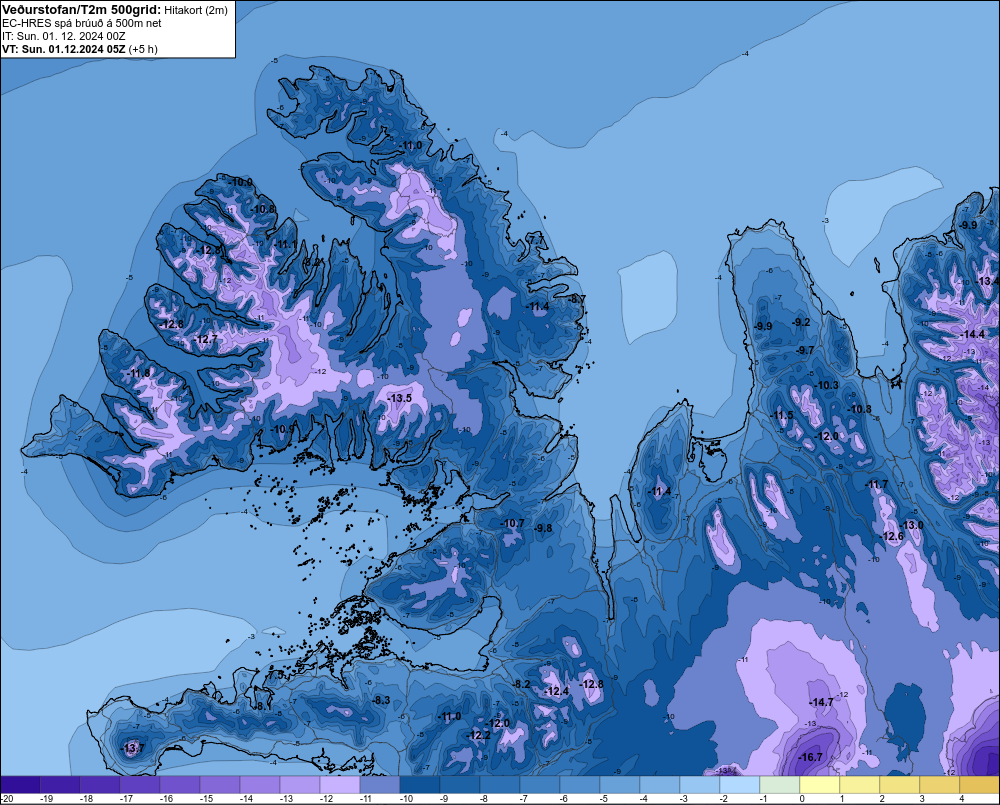Viewport: 1000px width, 805px height.
Task: Click the -14.4 temperature label
Action: click(x=973, y=334)
